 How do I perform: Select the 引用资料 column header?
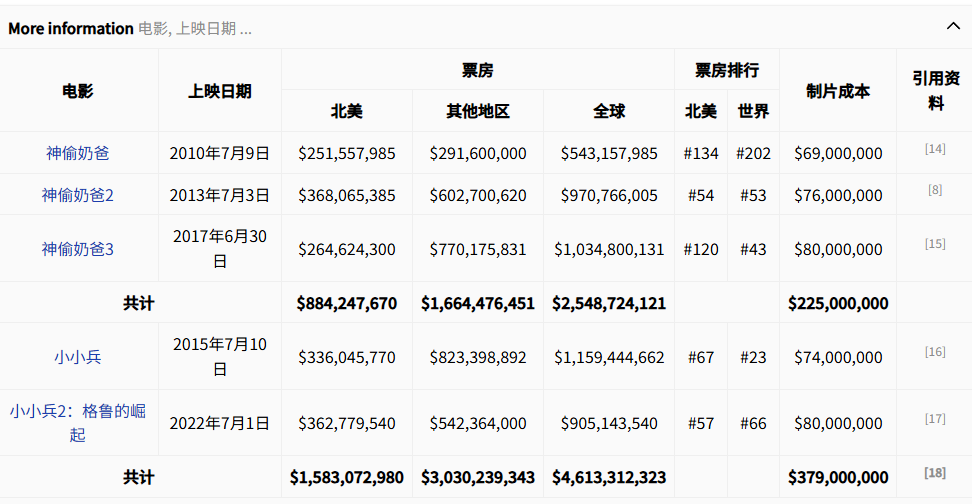(x=935, y=91)
